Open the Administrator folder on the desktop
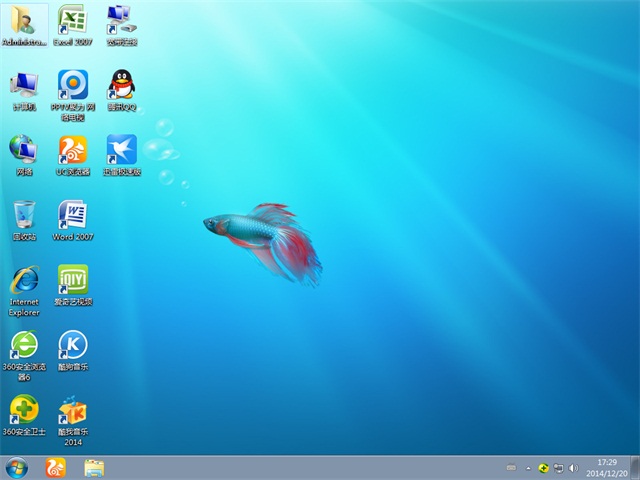 [24, 25]
